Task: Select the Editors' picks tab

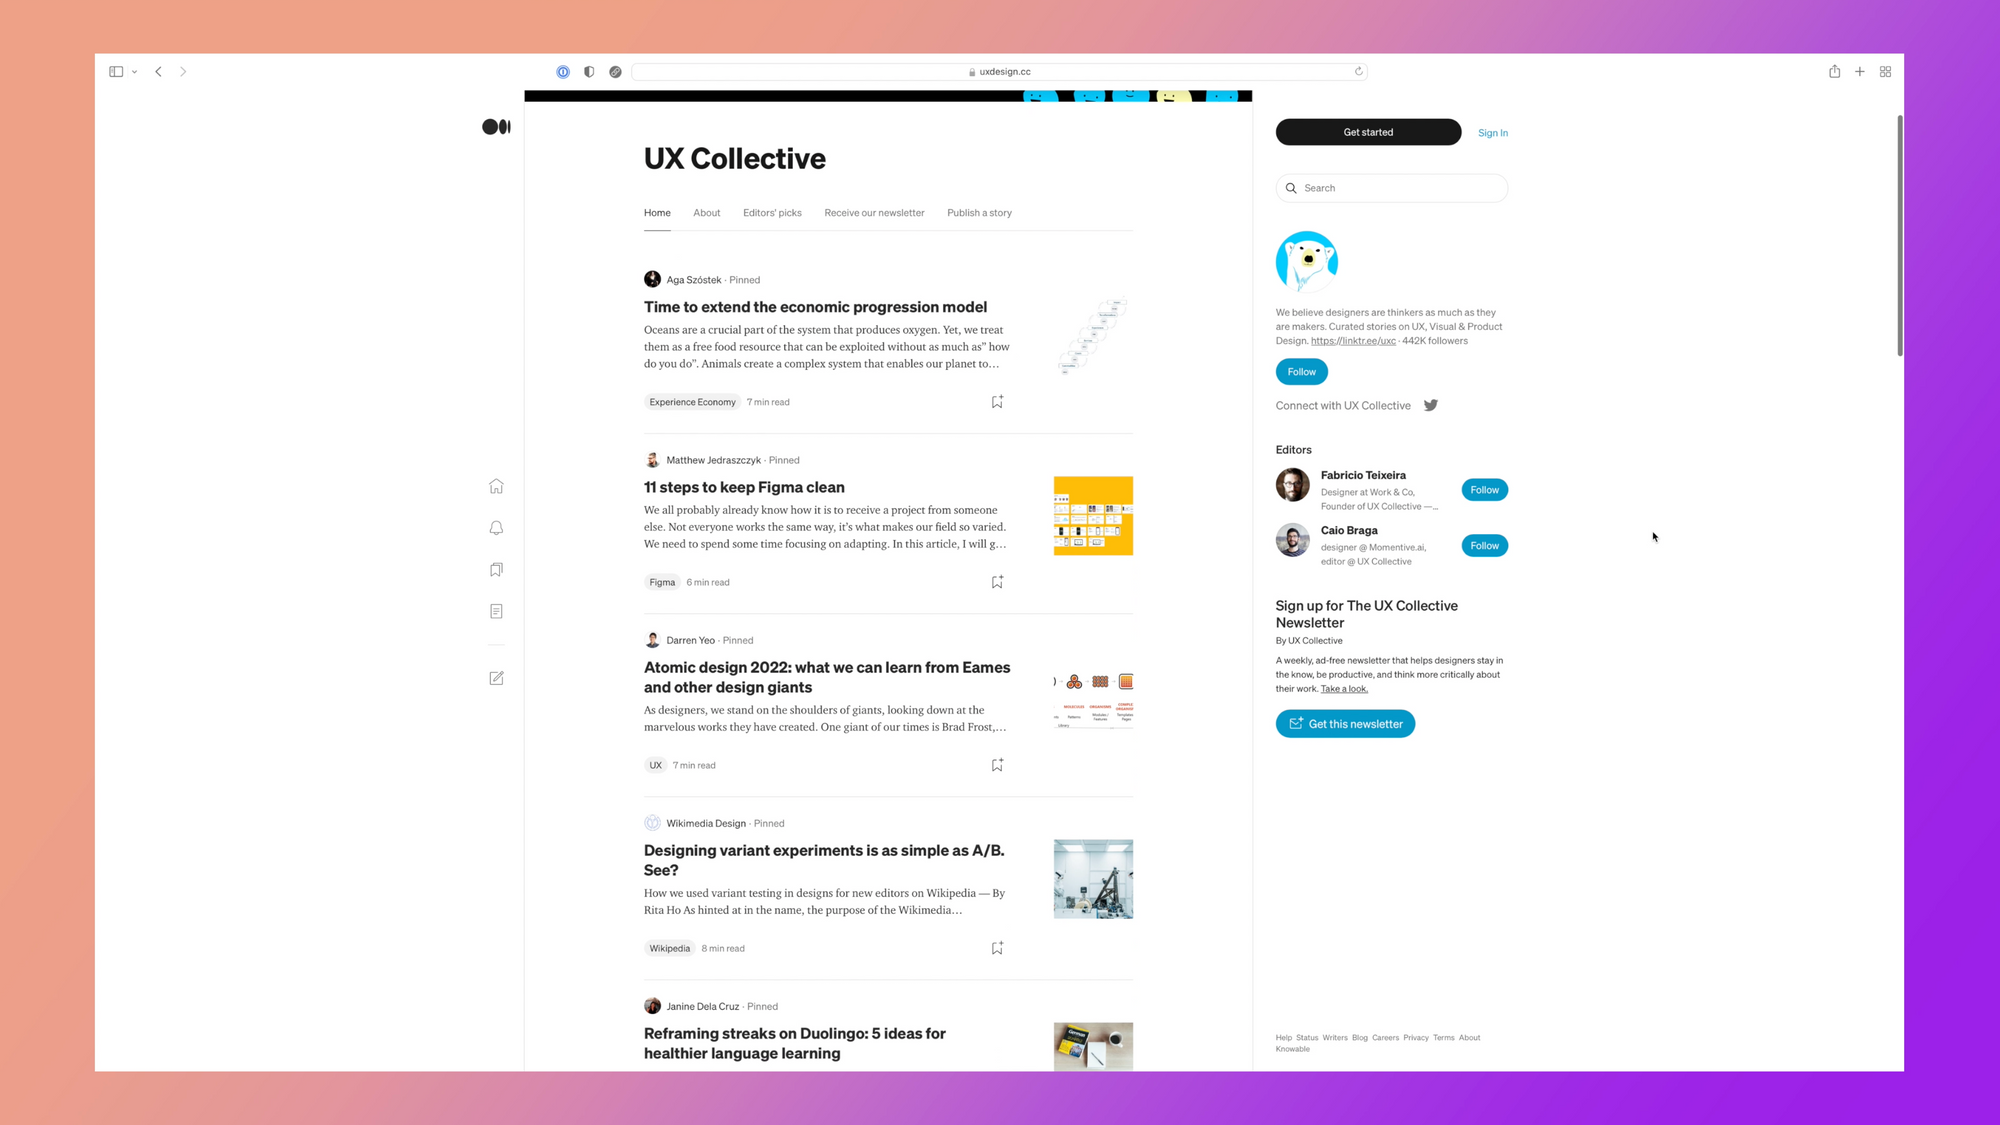Action: click(772, 213)
